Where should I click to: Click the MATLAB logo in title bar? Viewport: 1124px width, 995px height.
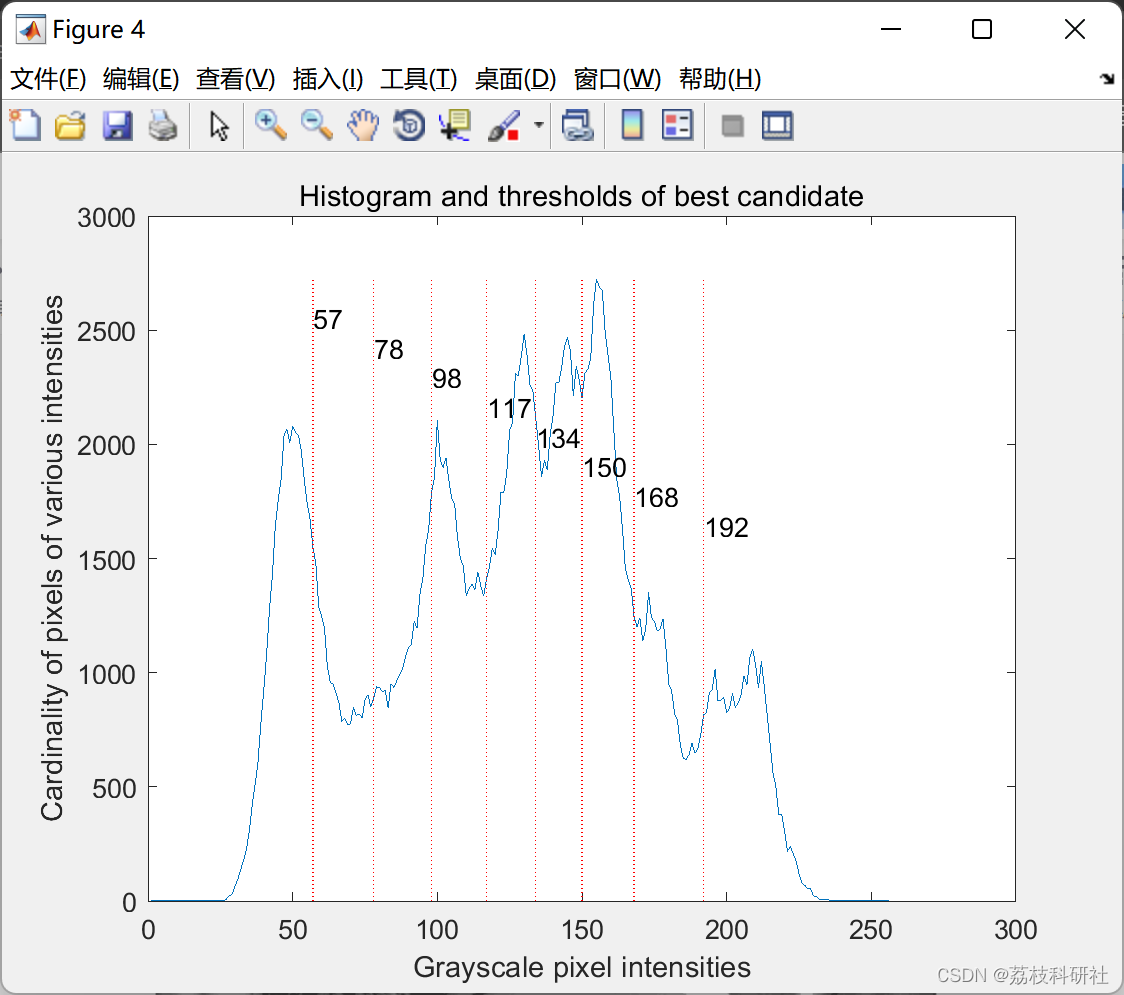point(31,29)
